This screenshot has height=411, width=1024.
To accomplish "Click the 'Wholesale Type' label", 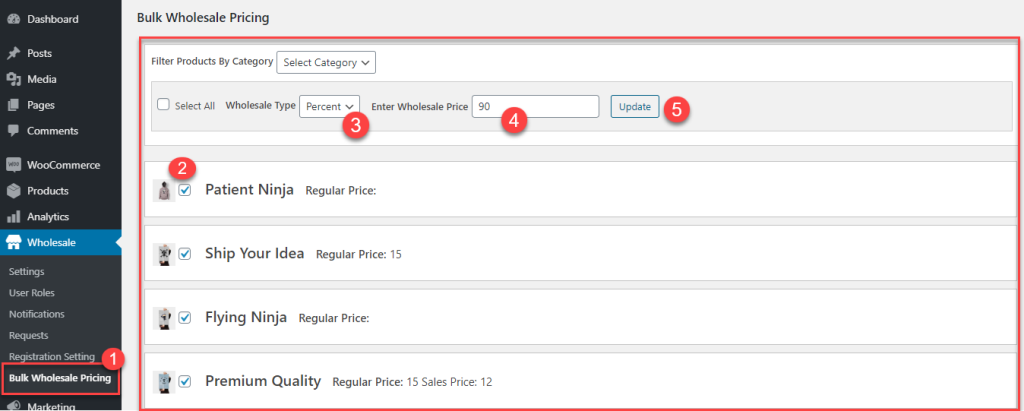I will pyautogui.click(x=261, y=105).
